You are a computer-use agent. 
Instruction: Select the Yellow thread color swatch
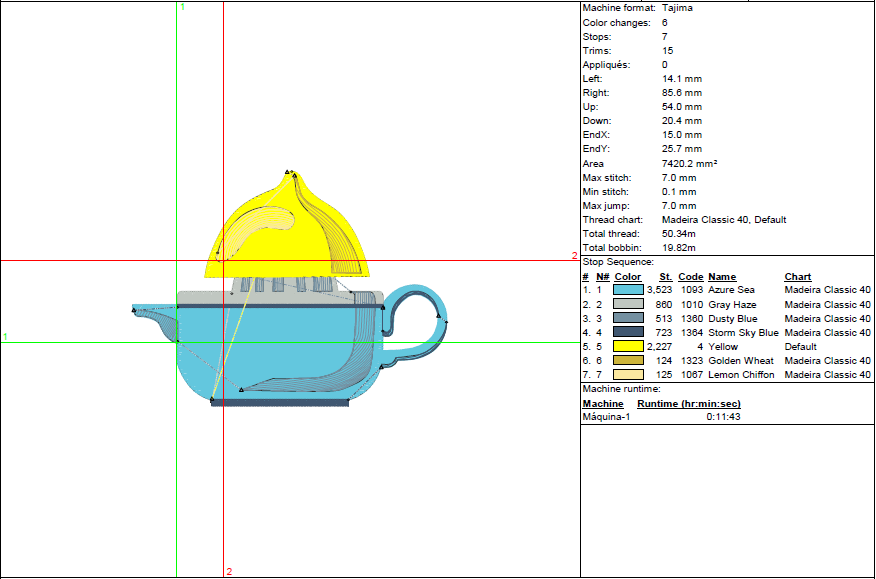point(628,346)
